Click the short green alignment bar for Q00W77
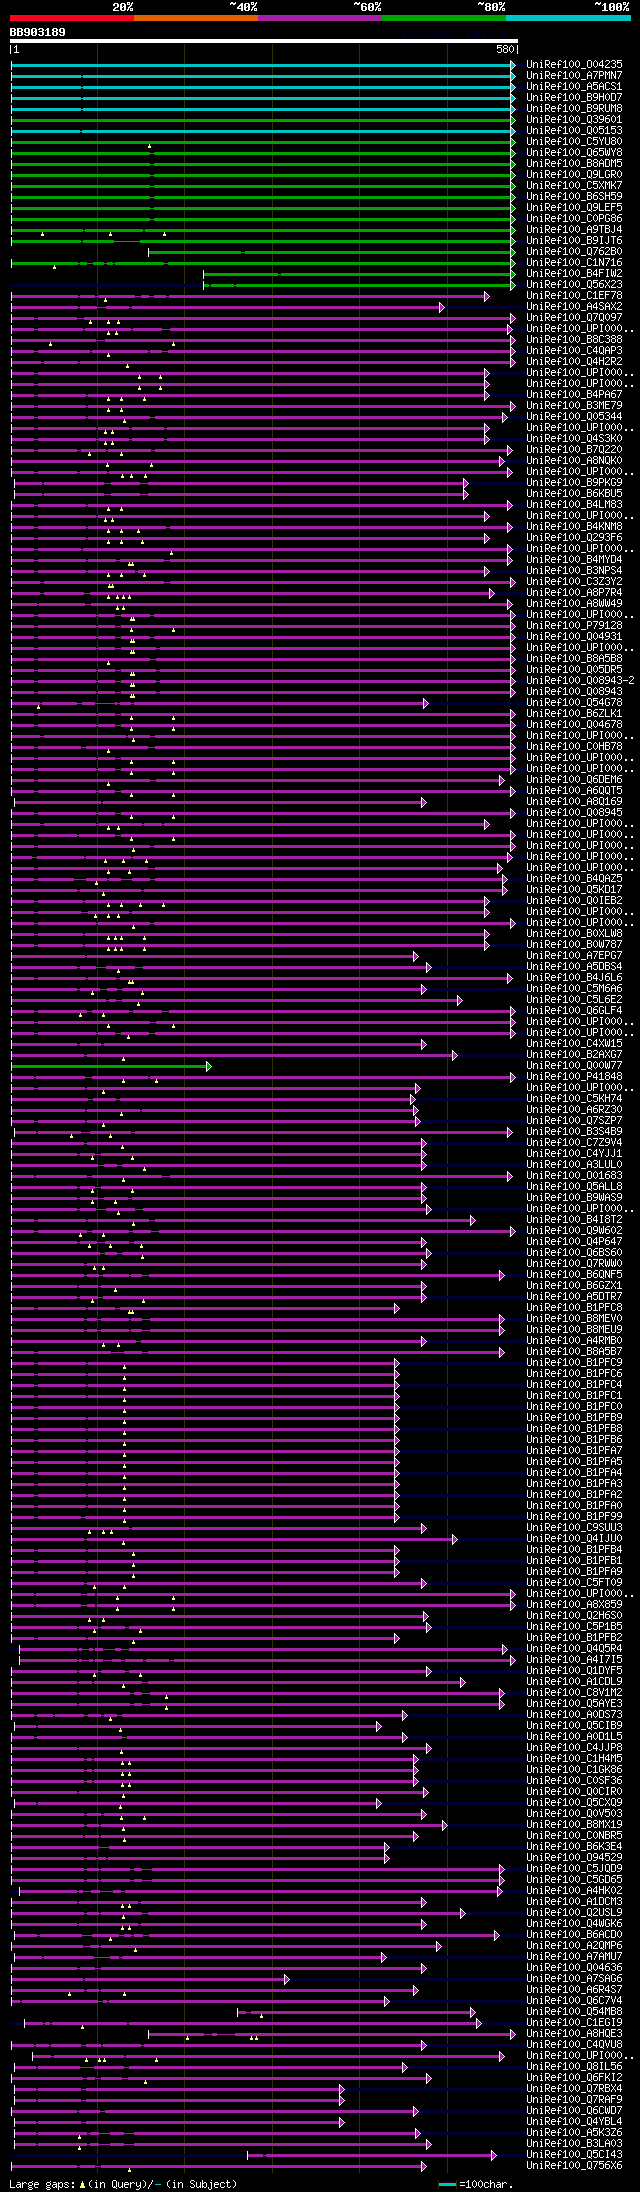Screen dimensions: 640x2192 [110, 1066]
